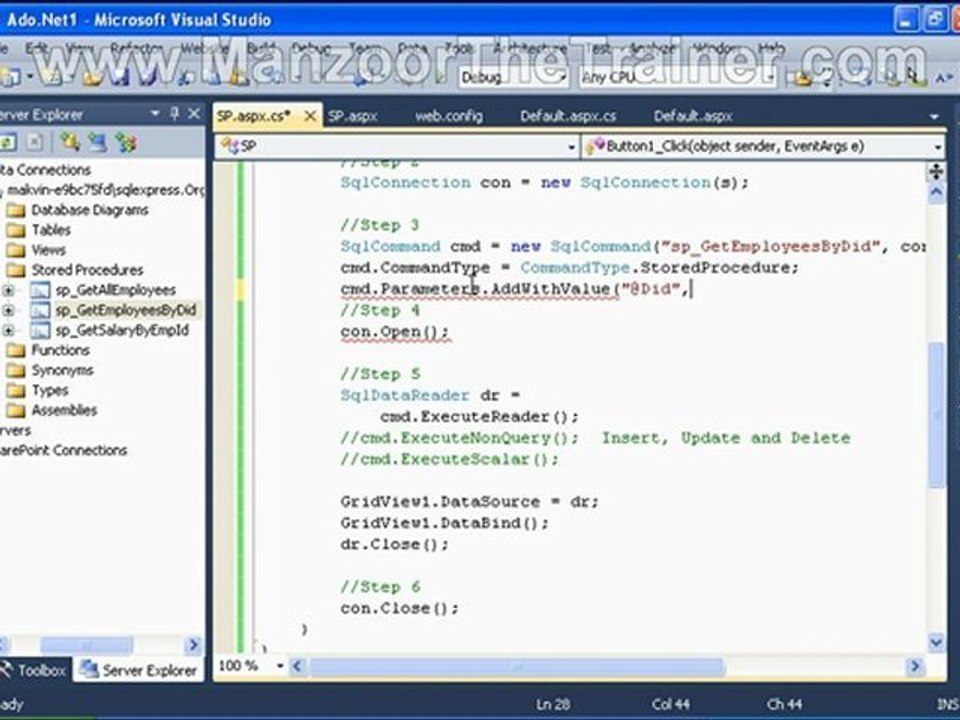960x720 pixels.
Task: Expand the sp_GetAllEmployees stored procedure node
Action: click(x=8, y=290)
